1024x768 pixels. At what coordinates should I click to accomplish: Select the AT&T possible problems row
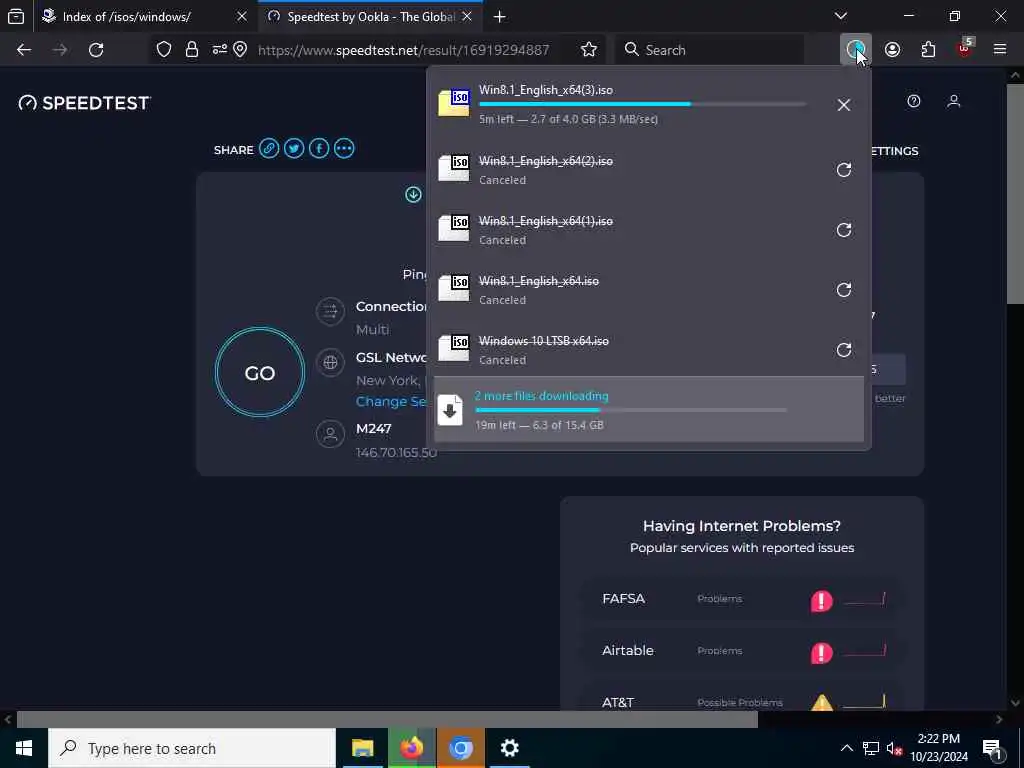(x=742, y=697)
